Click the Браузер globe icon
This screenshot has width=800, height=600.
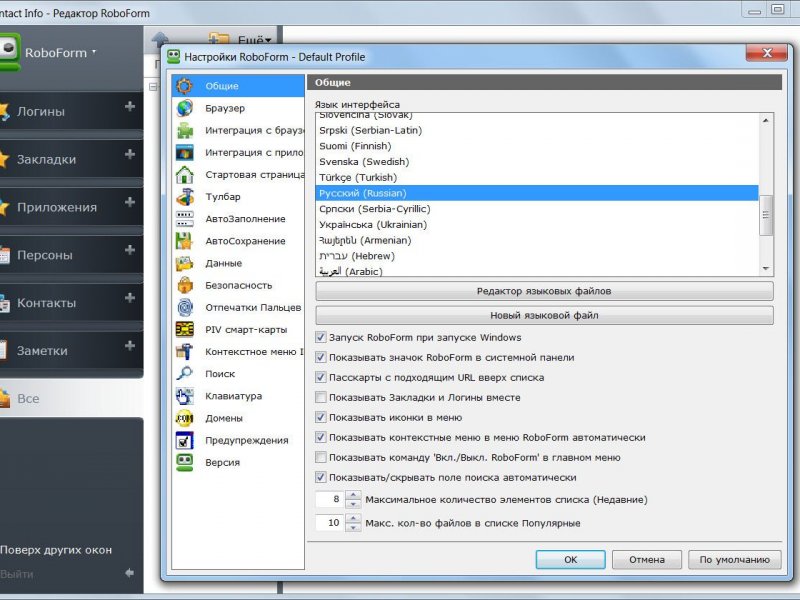(185, 108)
